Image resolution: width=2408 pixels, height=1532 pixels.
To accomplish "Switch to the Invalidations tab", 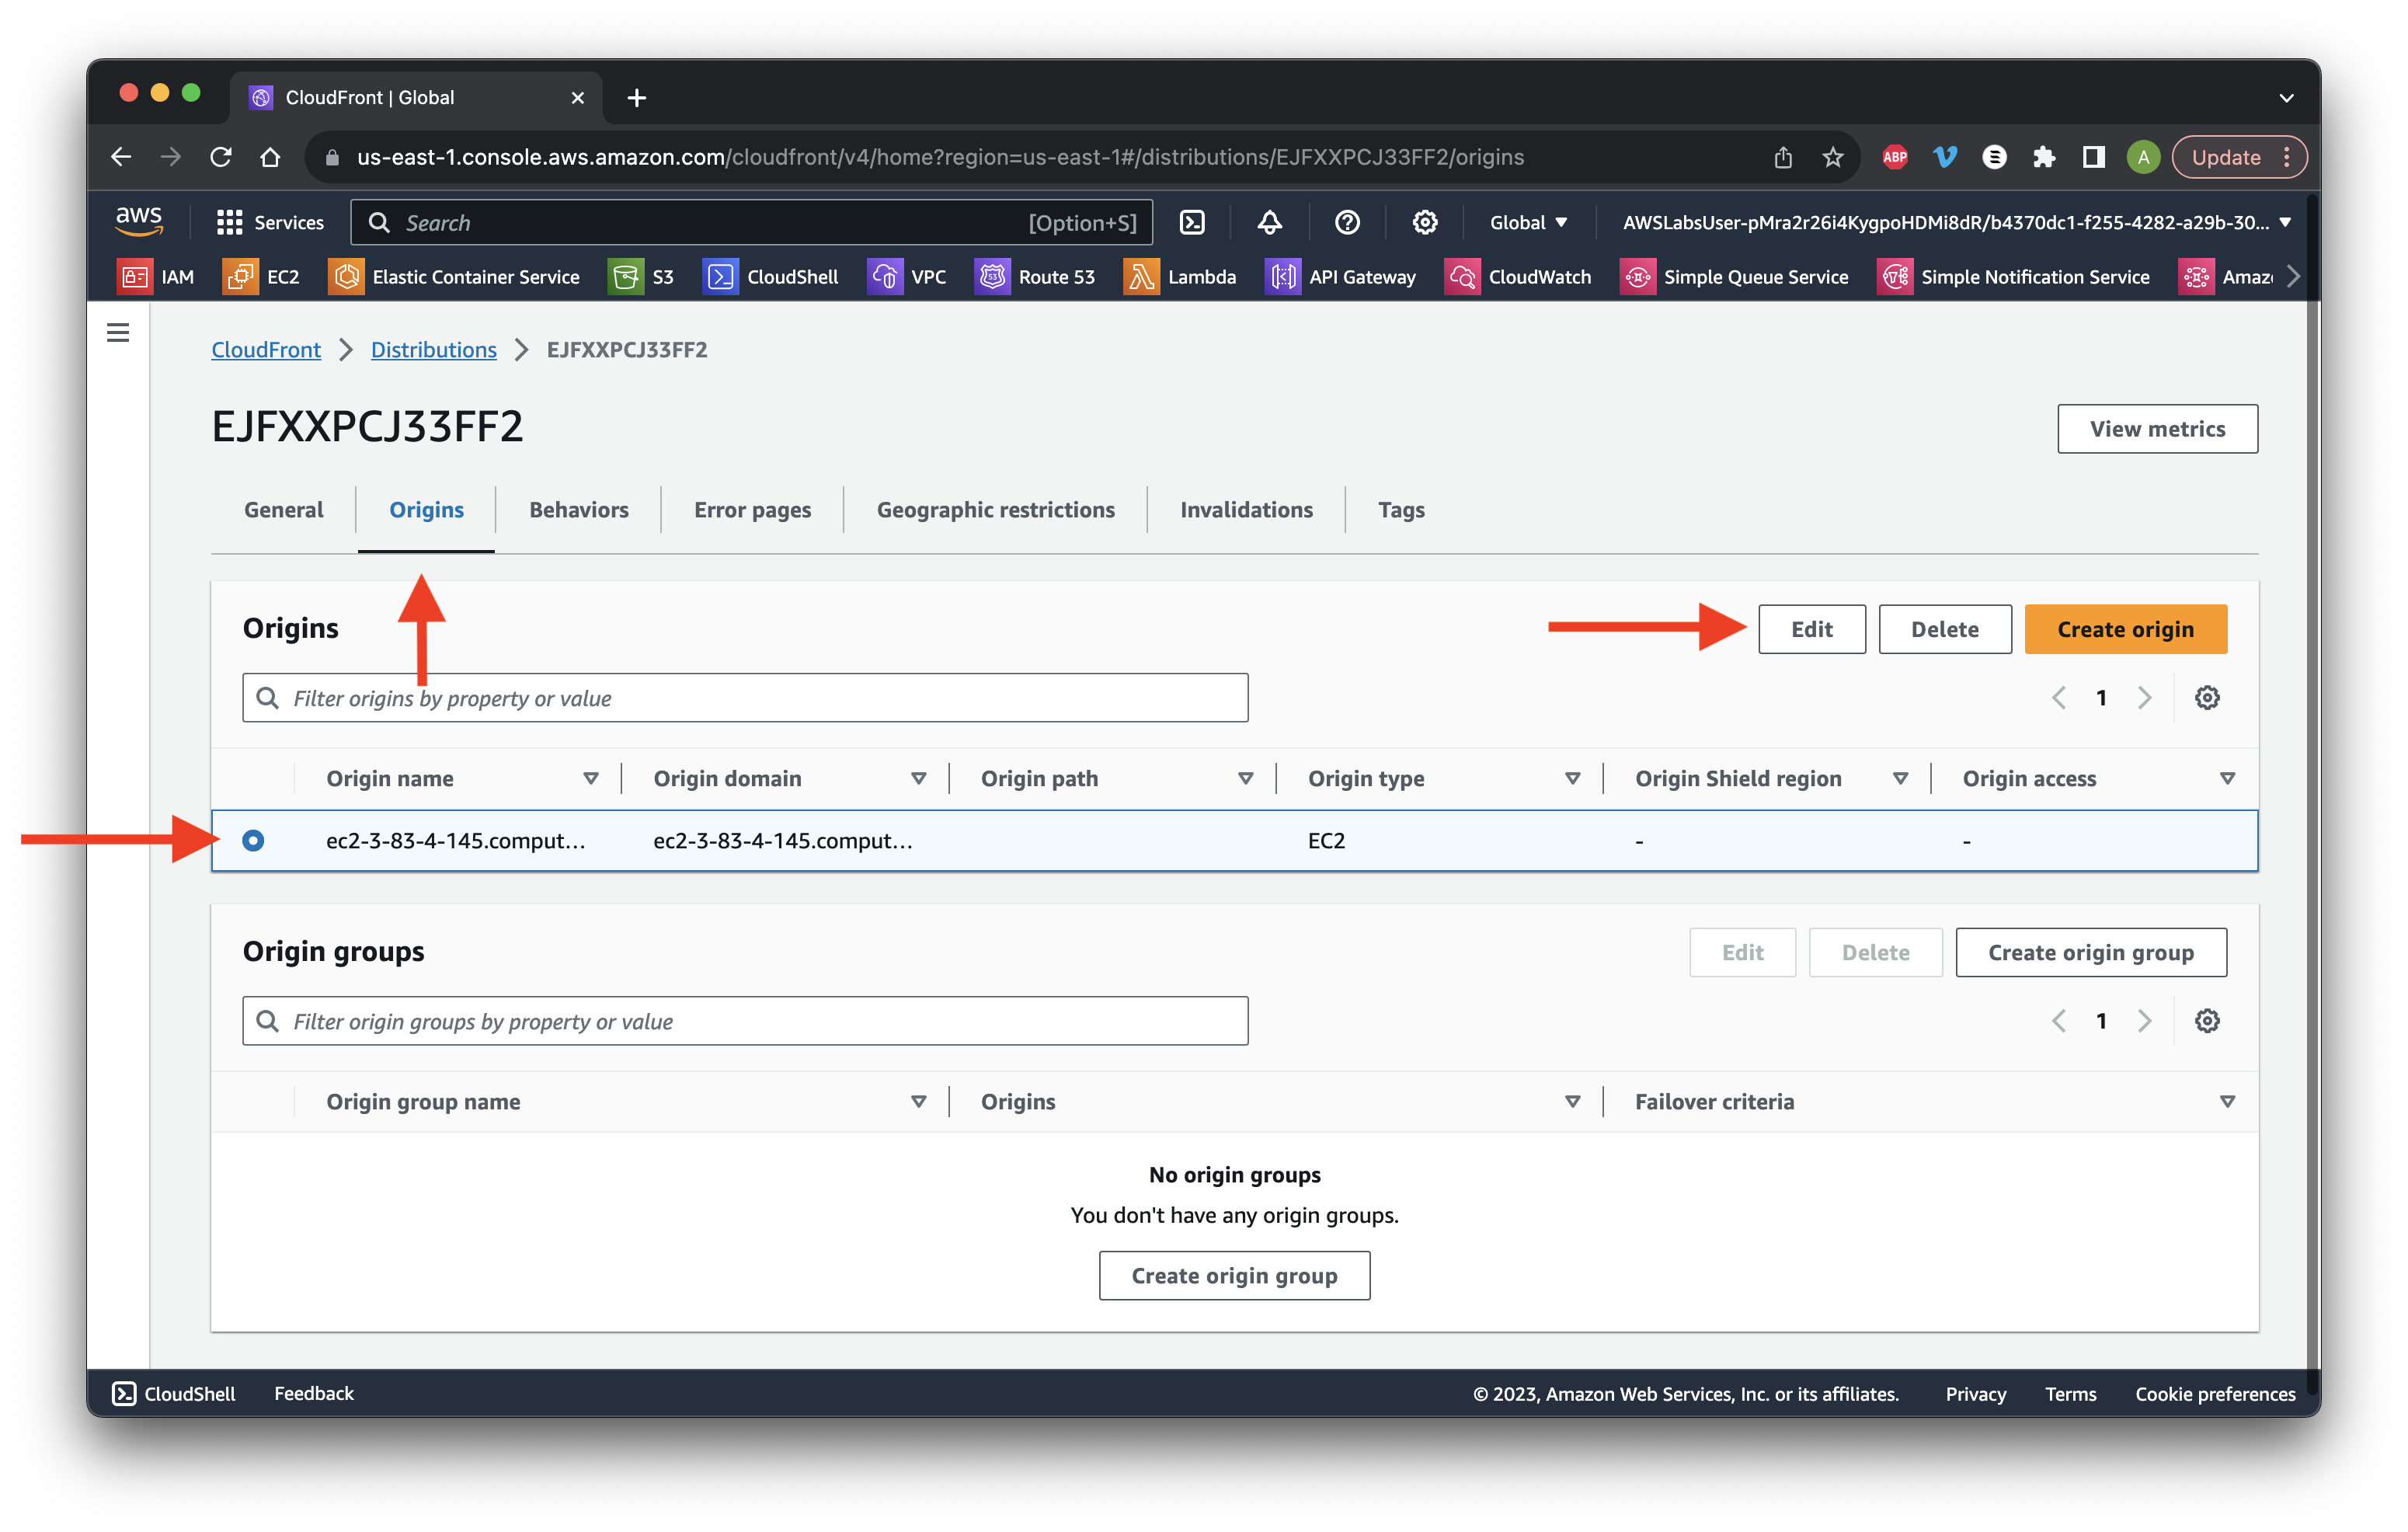I will [x=1246, y=510].
